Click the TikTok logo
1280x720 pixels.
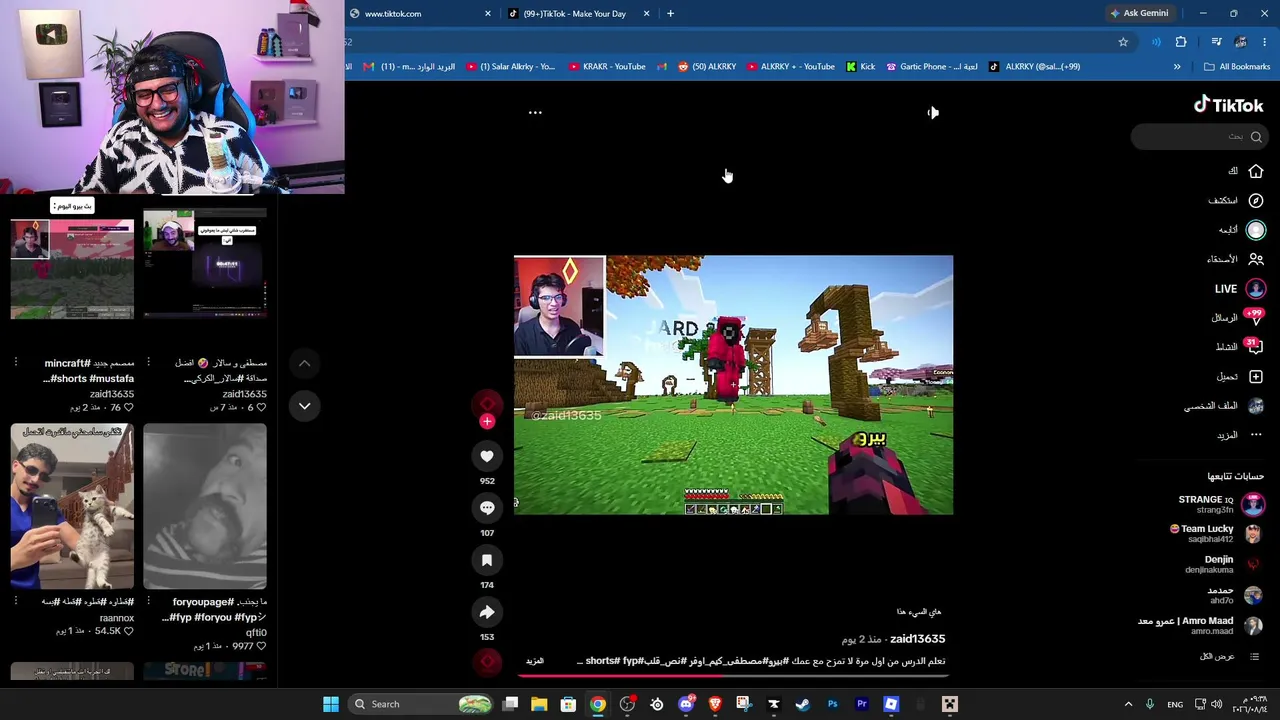pos(1228,105)
